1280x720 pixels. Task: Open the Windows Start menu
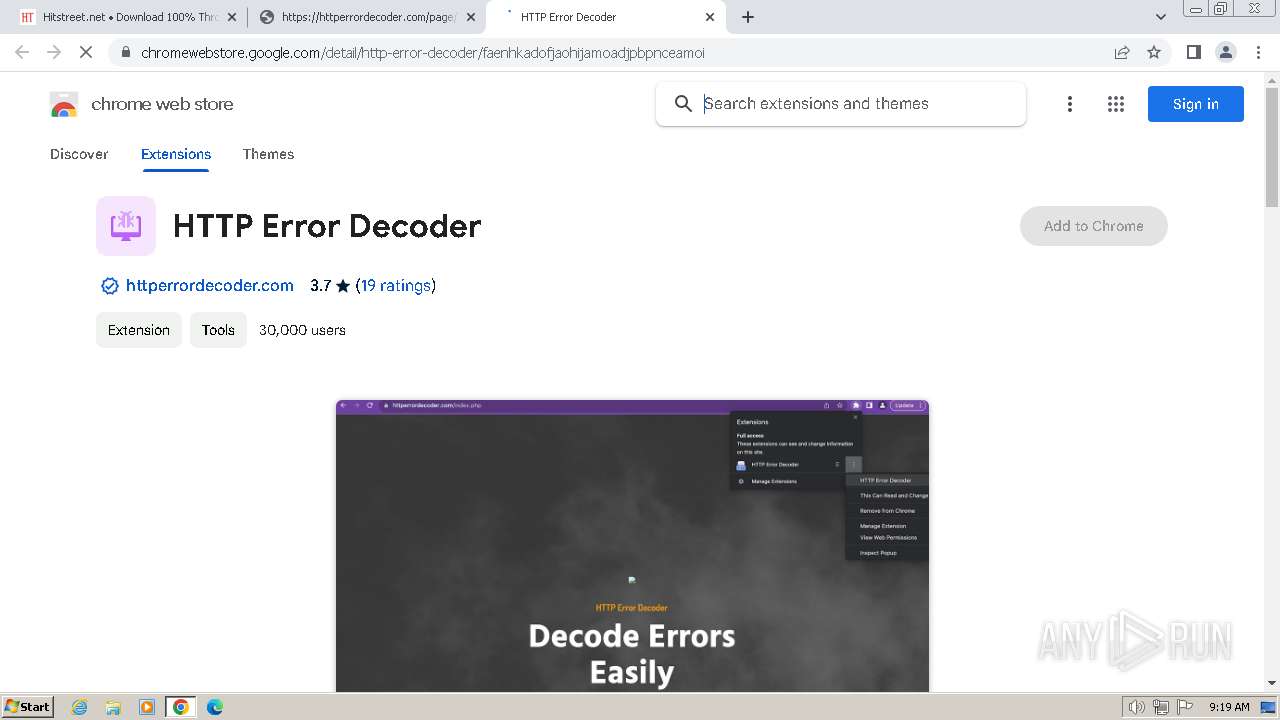(x=28, y=706)
